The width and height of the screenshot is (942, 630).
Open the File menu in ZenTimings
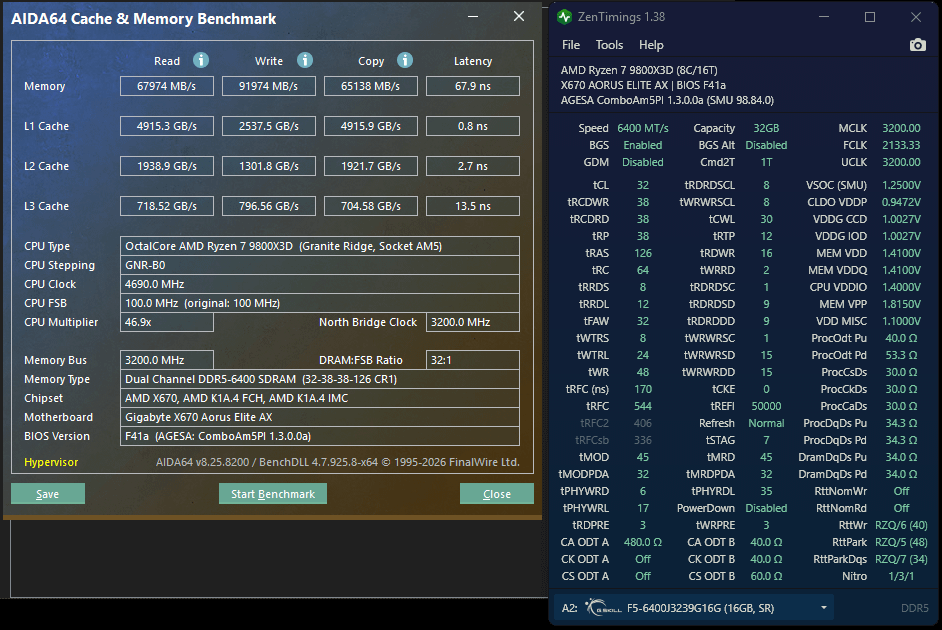click(x=571, y=45)
